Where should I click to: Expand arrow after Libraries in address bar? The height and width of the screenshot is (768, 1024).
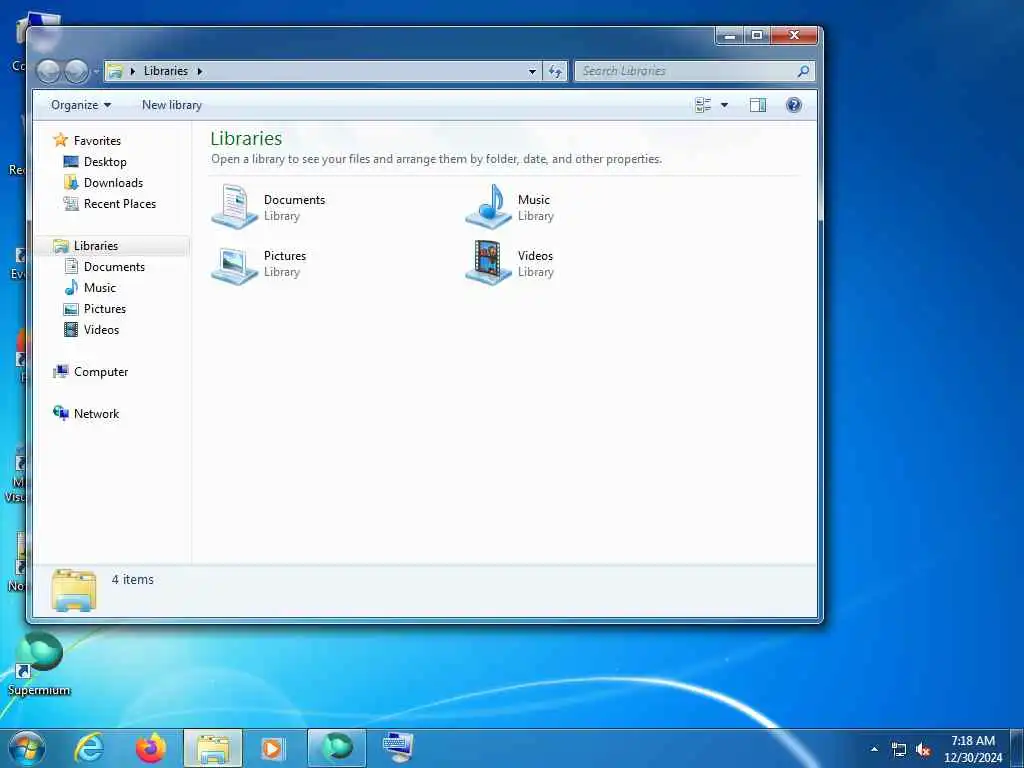tap(200, 71)
